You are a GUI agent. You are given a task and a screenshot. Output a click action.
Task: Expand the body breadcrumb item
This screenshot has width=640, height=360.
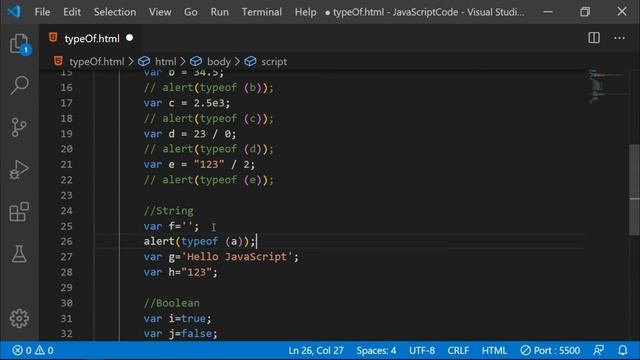tap(218, 62)
